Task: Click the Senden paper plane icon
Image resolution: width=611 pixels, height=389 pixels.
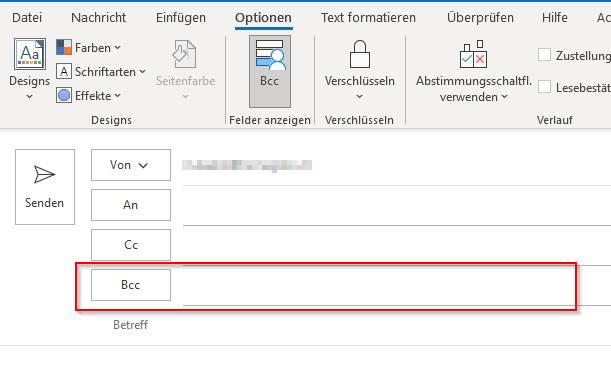Action: [x=44, y=174]
